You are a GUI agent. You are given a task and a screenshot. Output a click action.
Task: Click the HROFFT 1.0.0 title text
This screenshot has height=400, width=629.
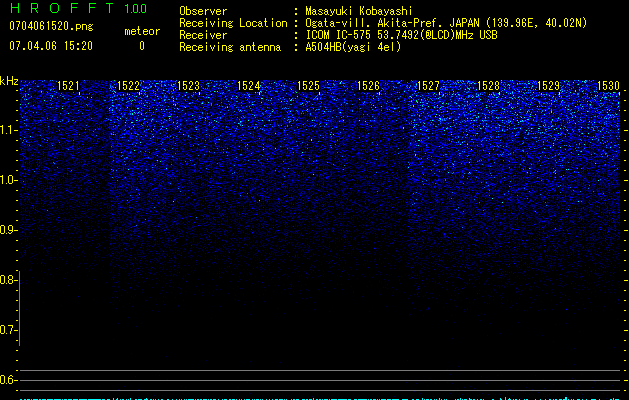pyautogui.click(x=78, y=8)
